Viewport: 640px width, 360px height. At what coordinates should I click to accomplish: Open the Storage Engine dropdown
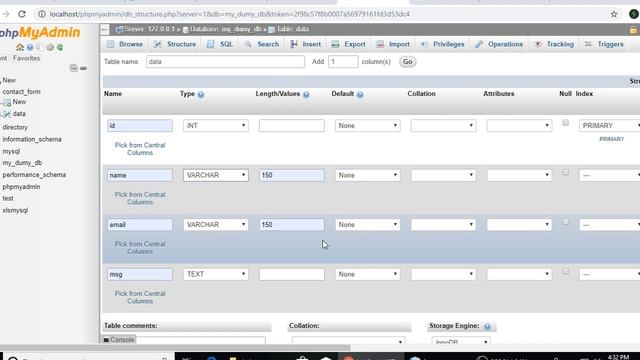pos(461,341)
